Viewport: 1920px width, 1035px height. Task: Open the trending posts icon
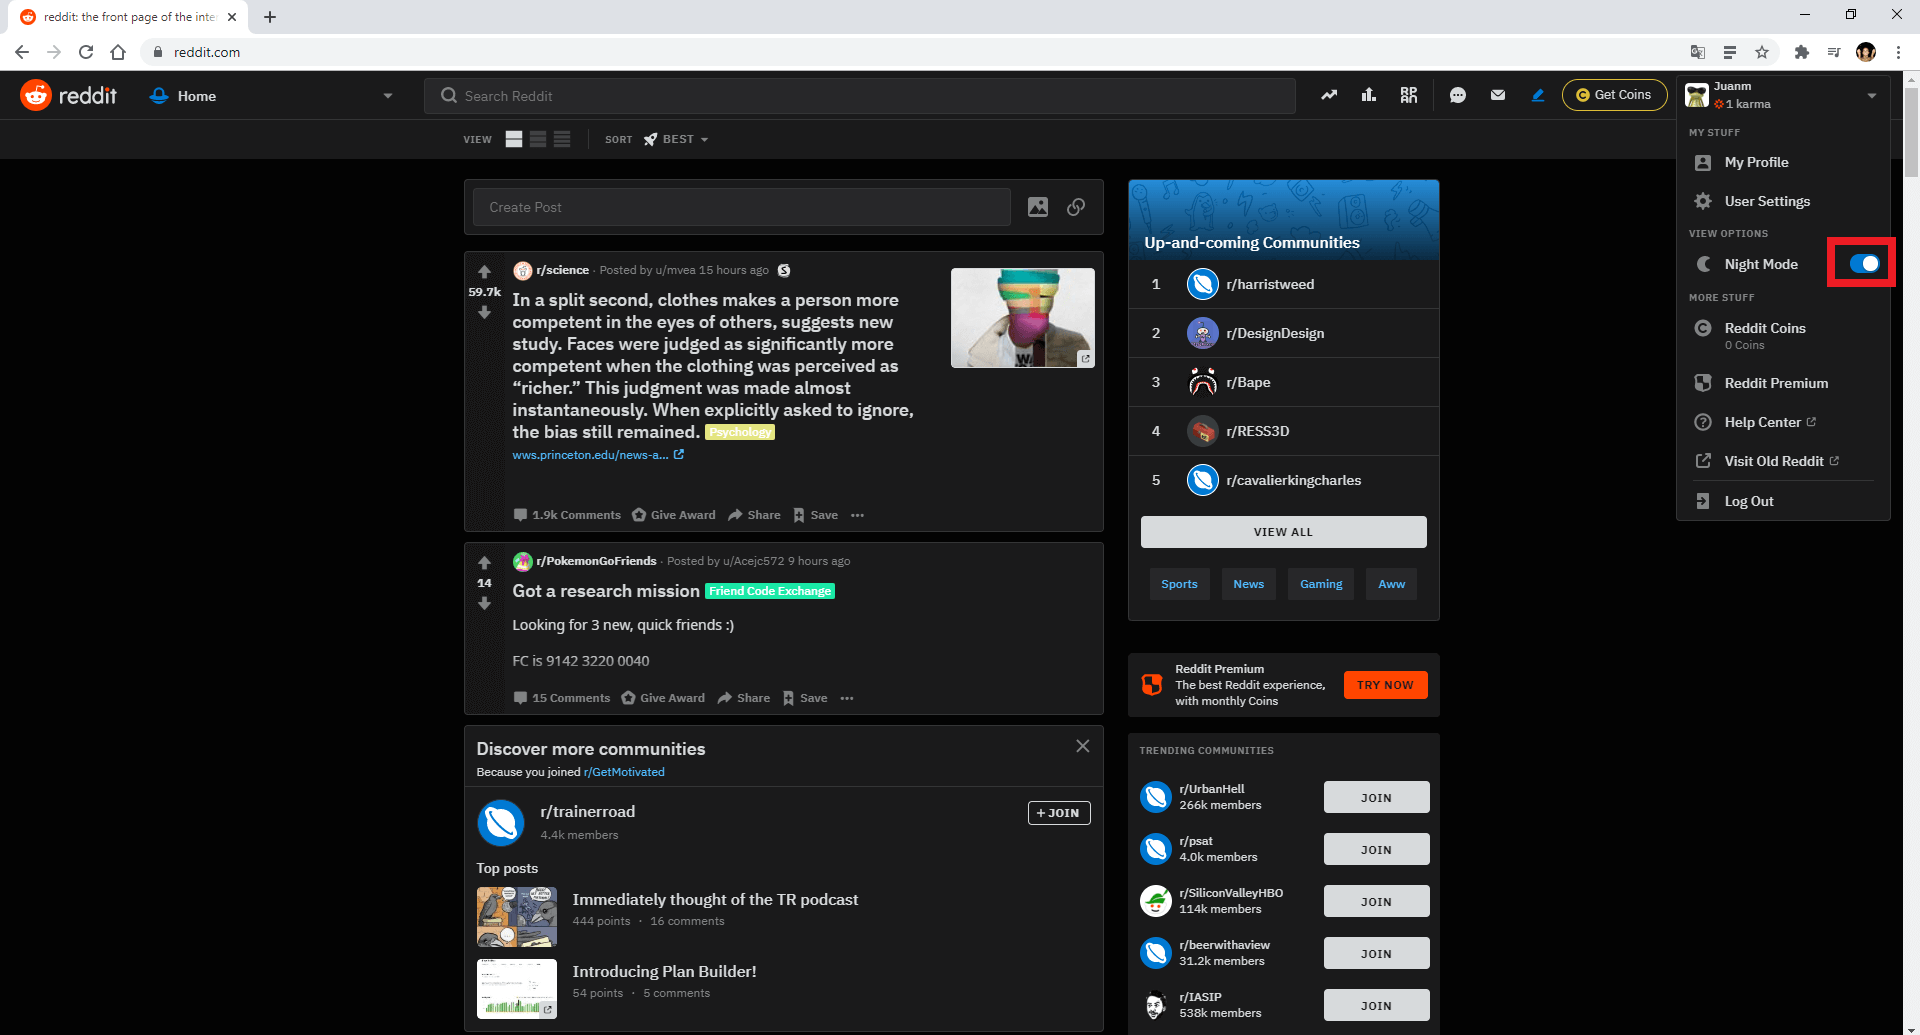(1328, 95)
